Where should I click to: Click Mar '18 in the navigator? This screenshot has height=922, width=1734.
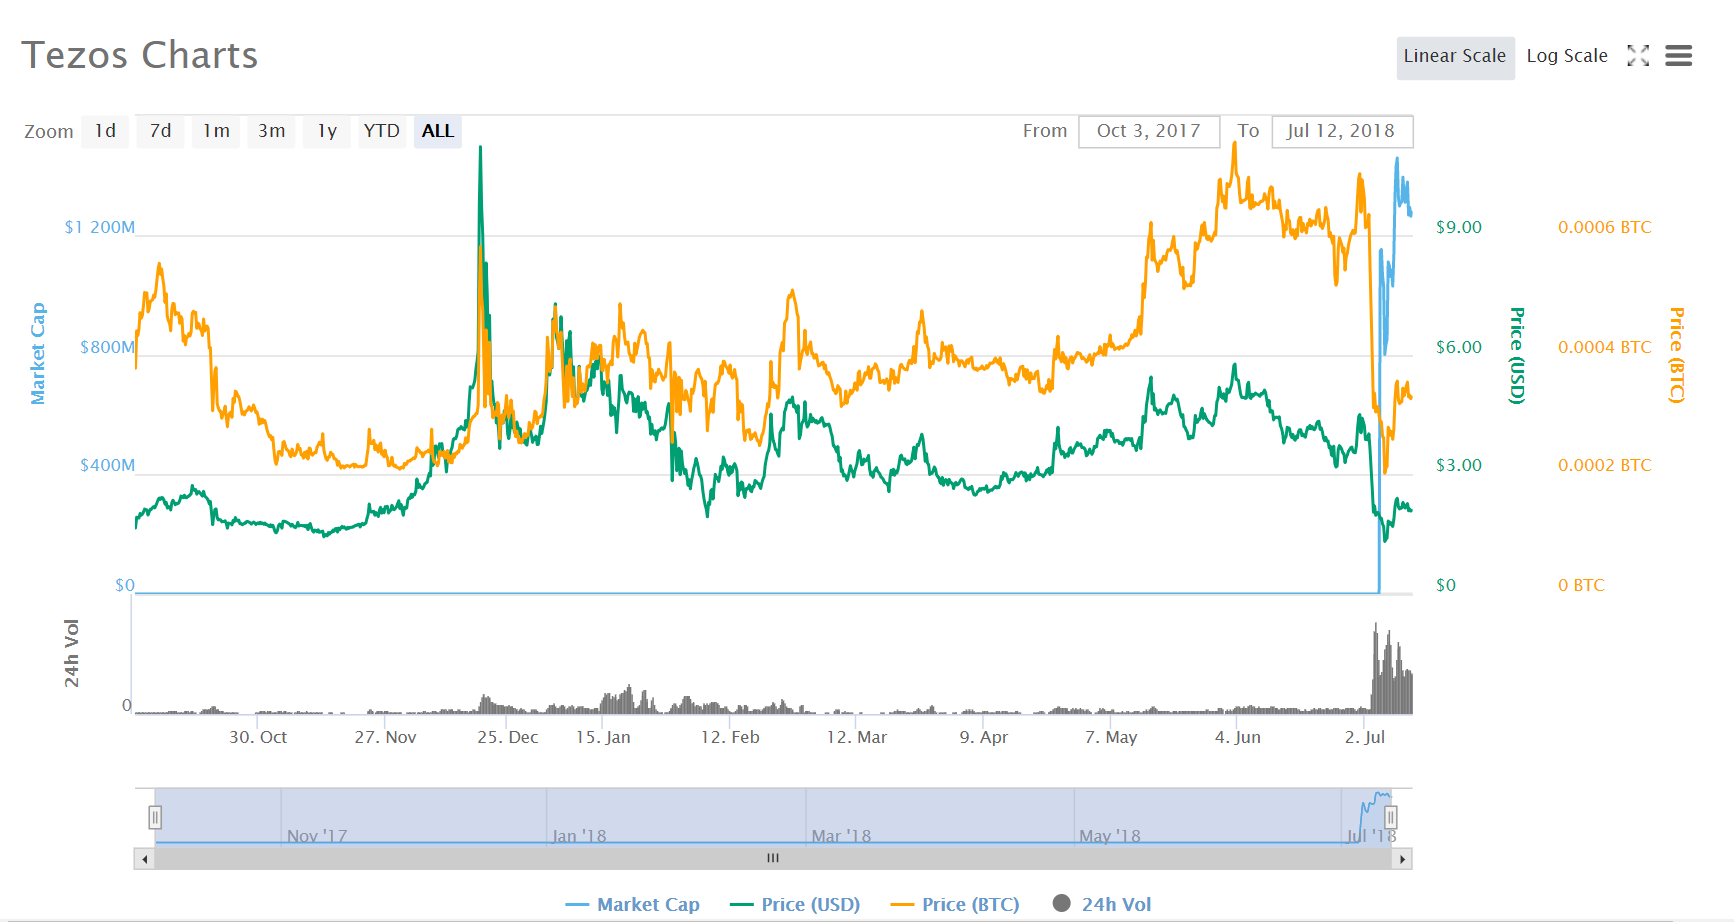coord(841,836)
